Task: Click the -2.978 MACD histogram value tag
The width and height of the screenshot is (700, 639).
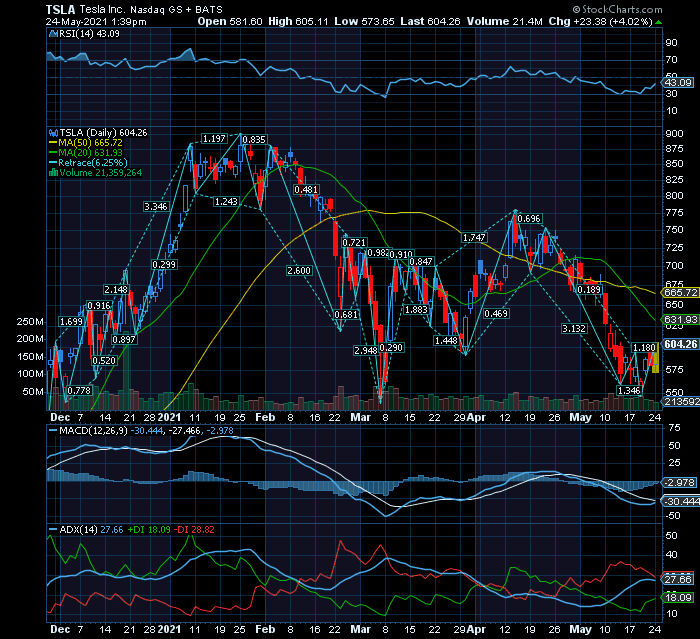Action: 679,482
